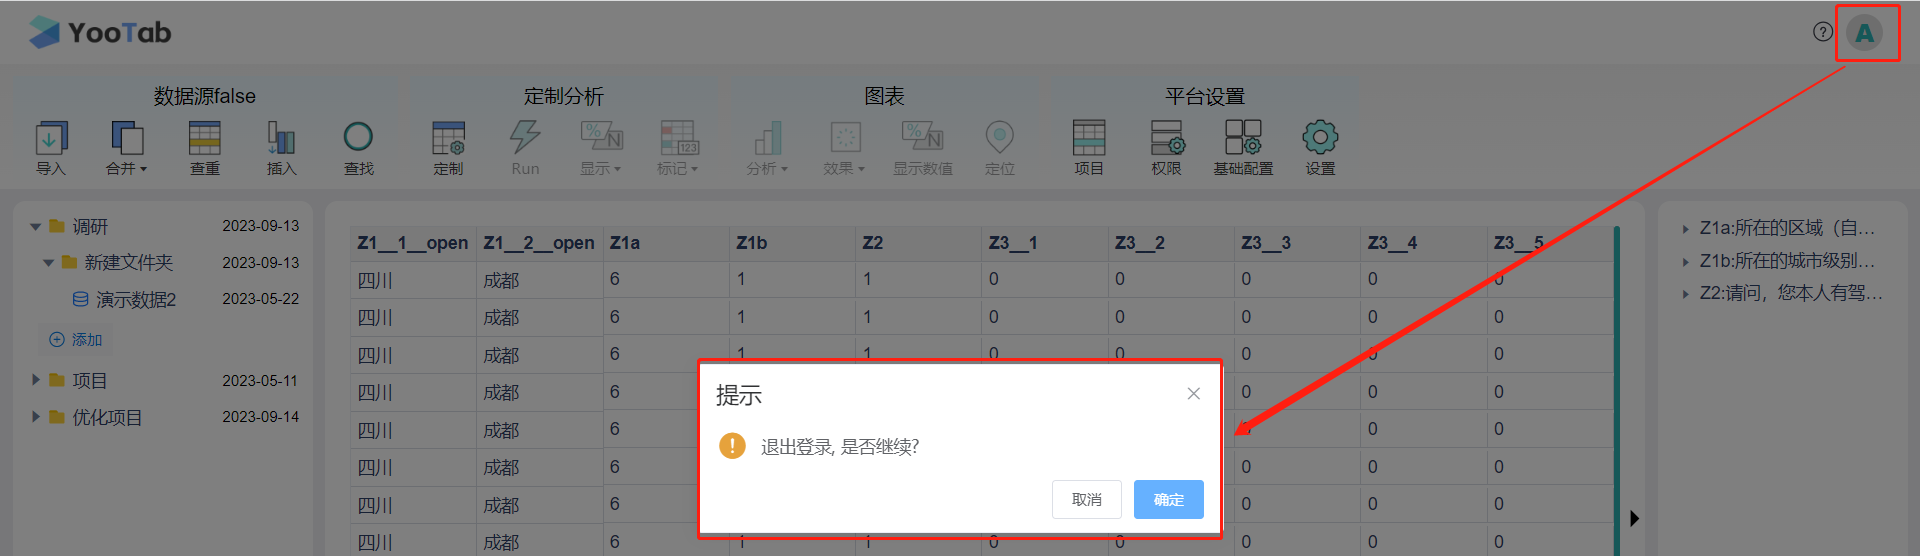Image resolution: width=1920 pixels, height=556 pixels.
Task: Toggle the 显示数值 show values icon
Action: 922,137
